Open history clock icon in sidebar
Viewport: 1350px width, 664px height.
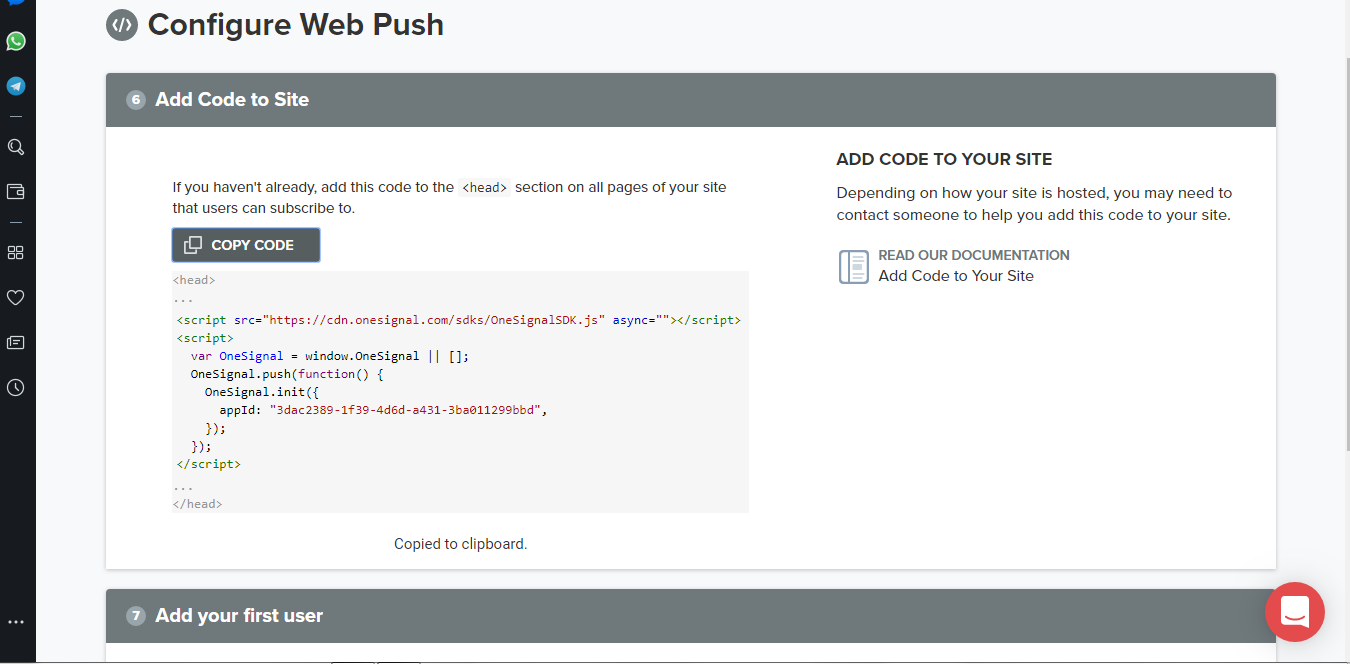pyautogui.click(x=16, y=387)
